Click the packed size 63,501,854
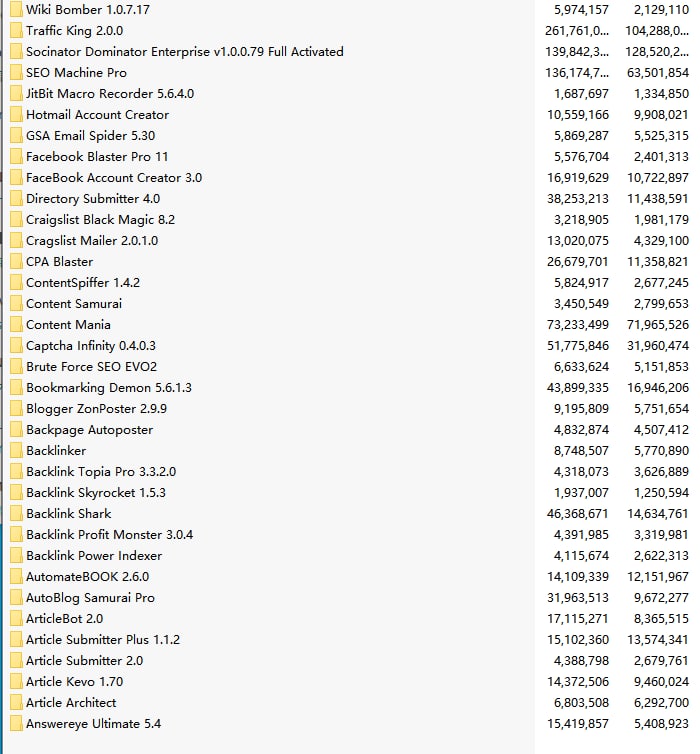 click(x=658, y=73)
